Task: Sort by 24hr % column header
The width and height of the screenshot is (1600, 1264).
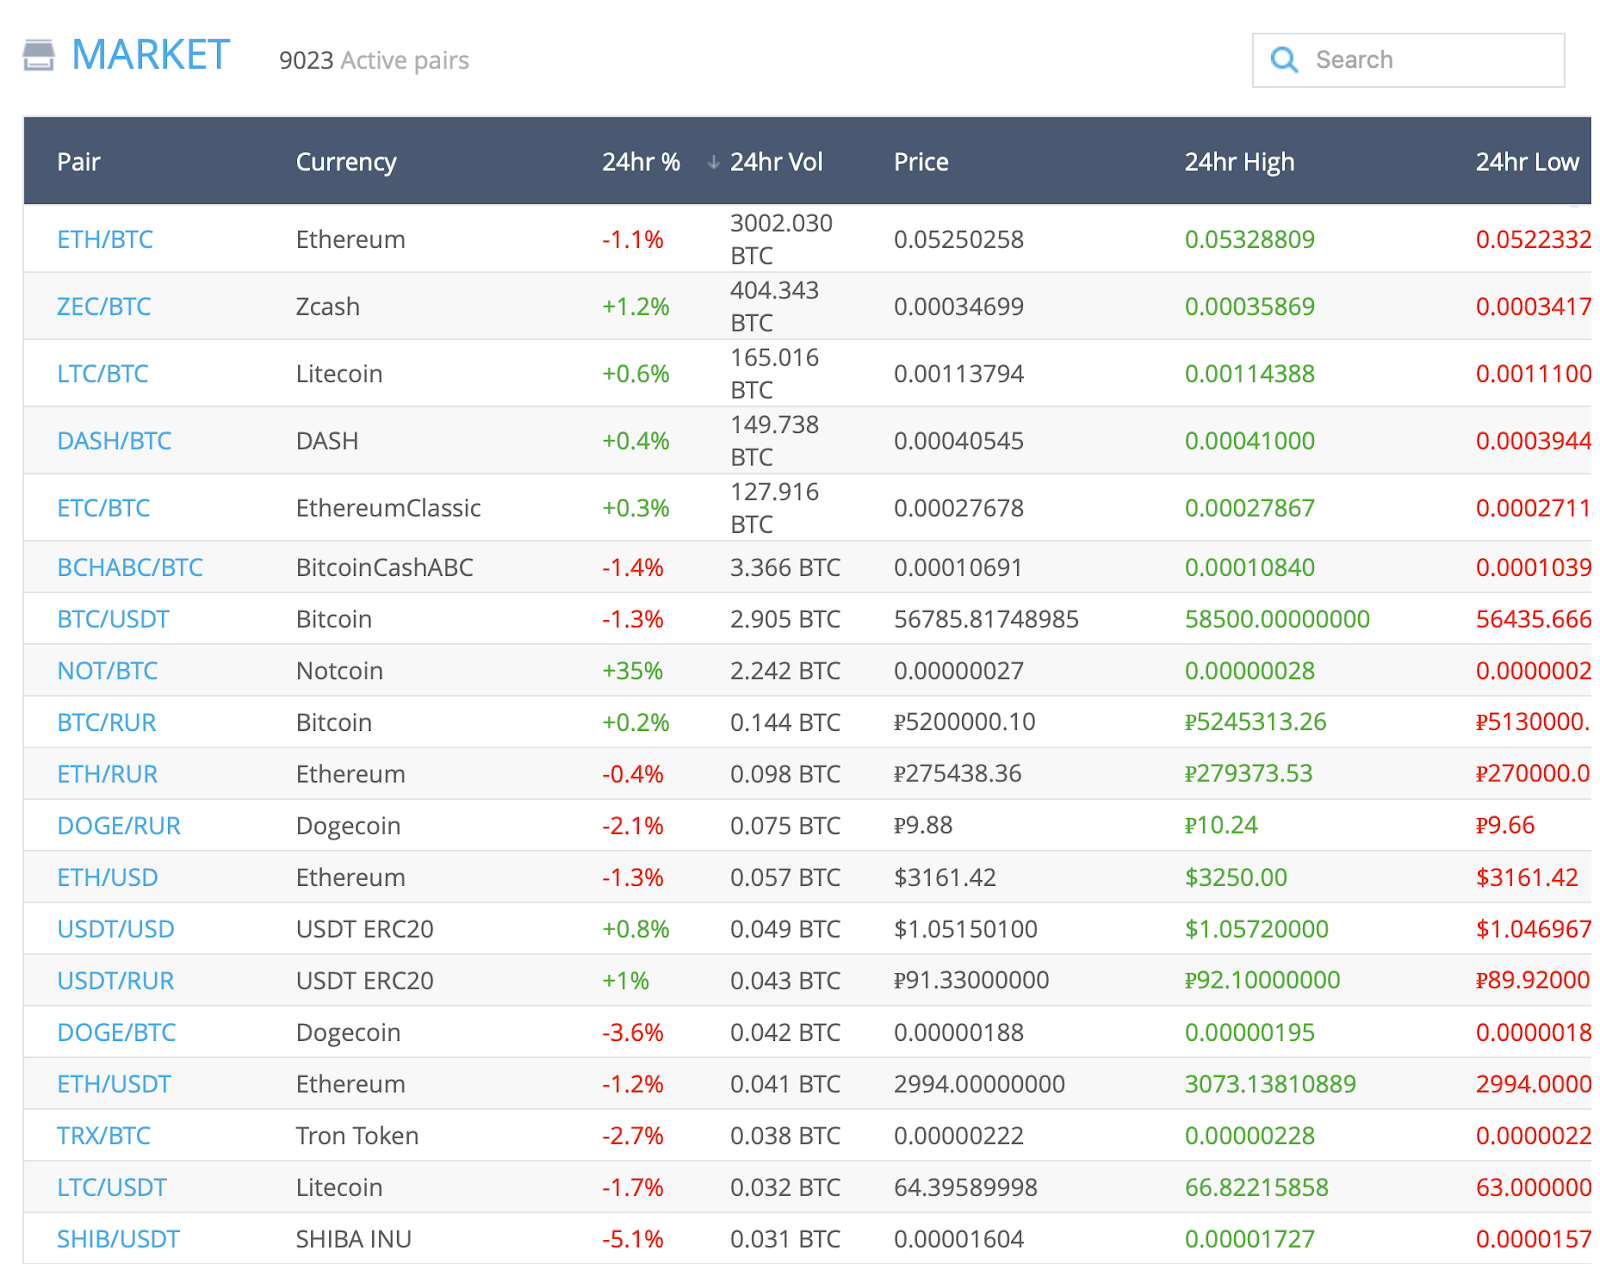Action: [x=641, y=162]
